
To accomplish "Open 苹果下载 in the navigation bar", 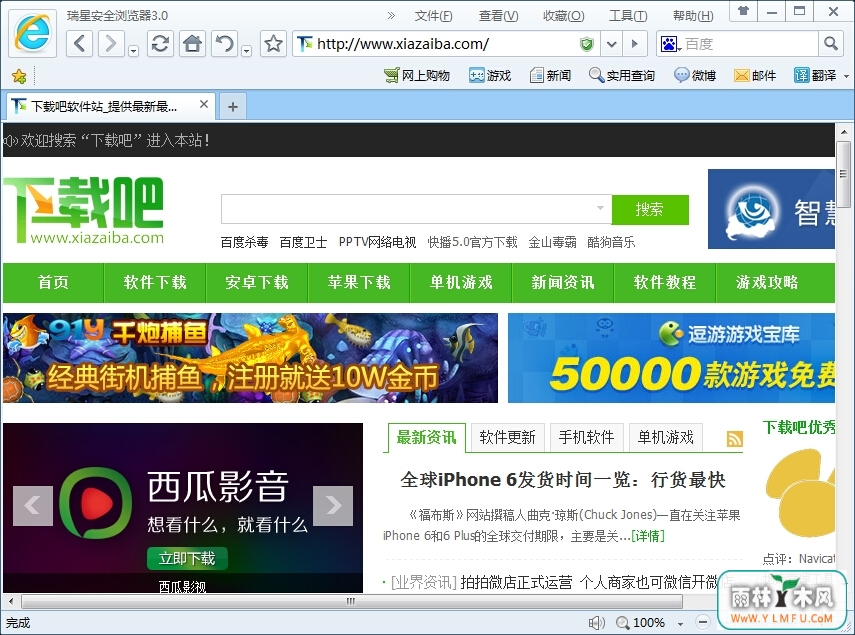I will point(359,282).
